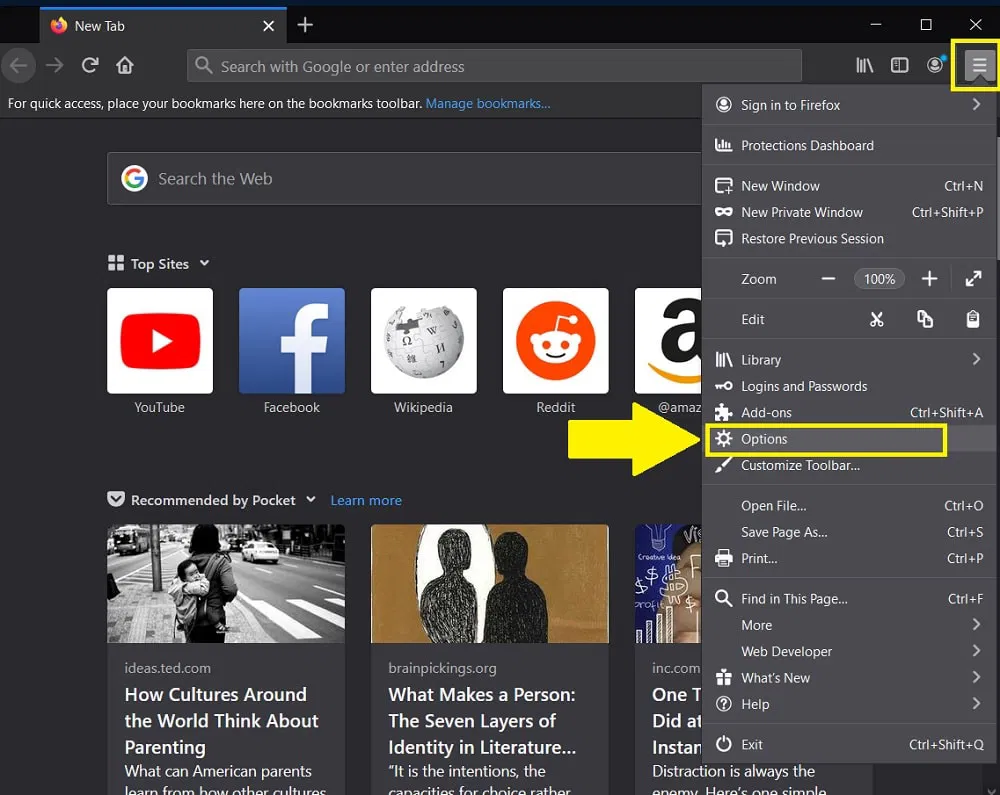This screenshot has width=1000, height=795.
Task: Toggle the sidebar view
Action: 899,64
